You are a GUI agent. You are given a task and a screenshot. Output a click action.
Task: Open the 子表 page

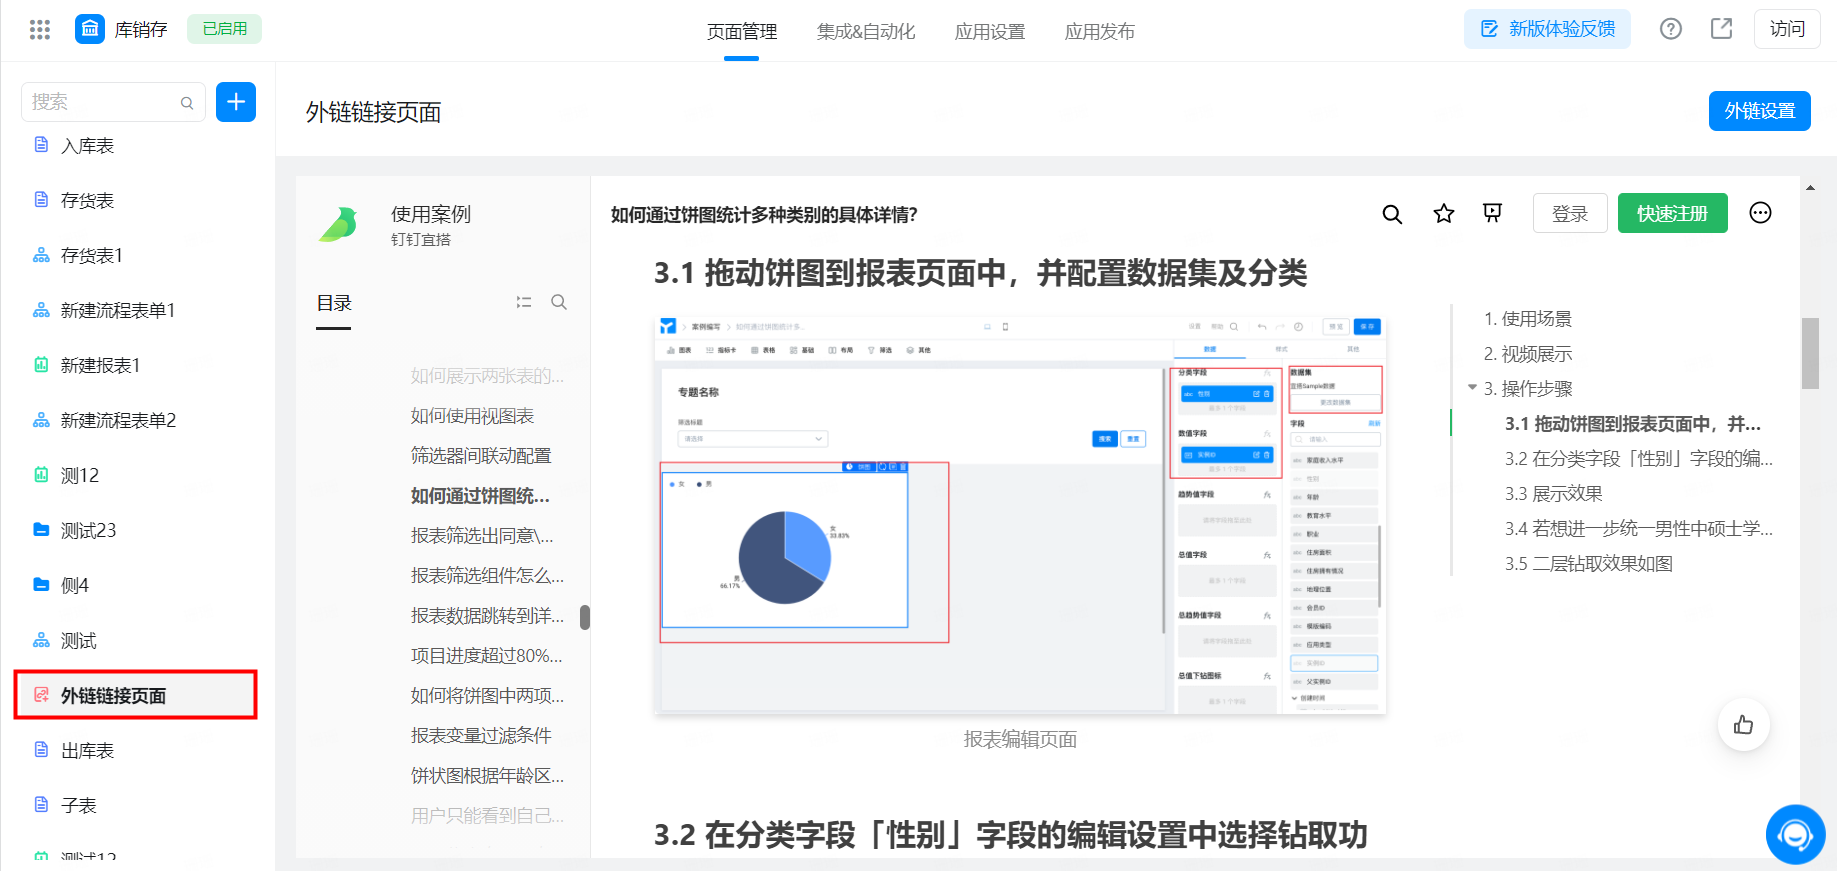point(79,806)
